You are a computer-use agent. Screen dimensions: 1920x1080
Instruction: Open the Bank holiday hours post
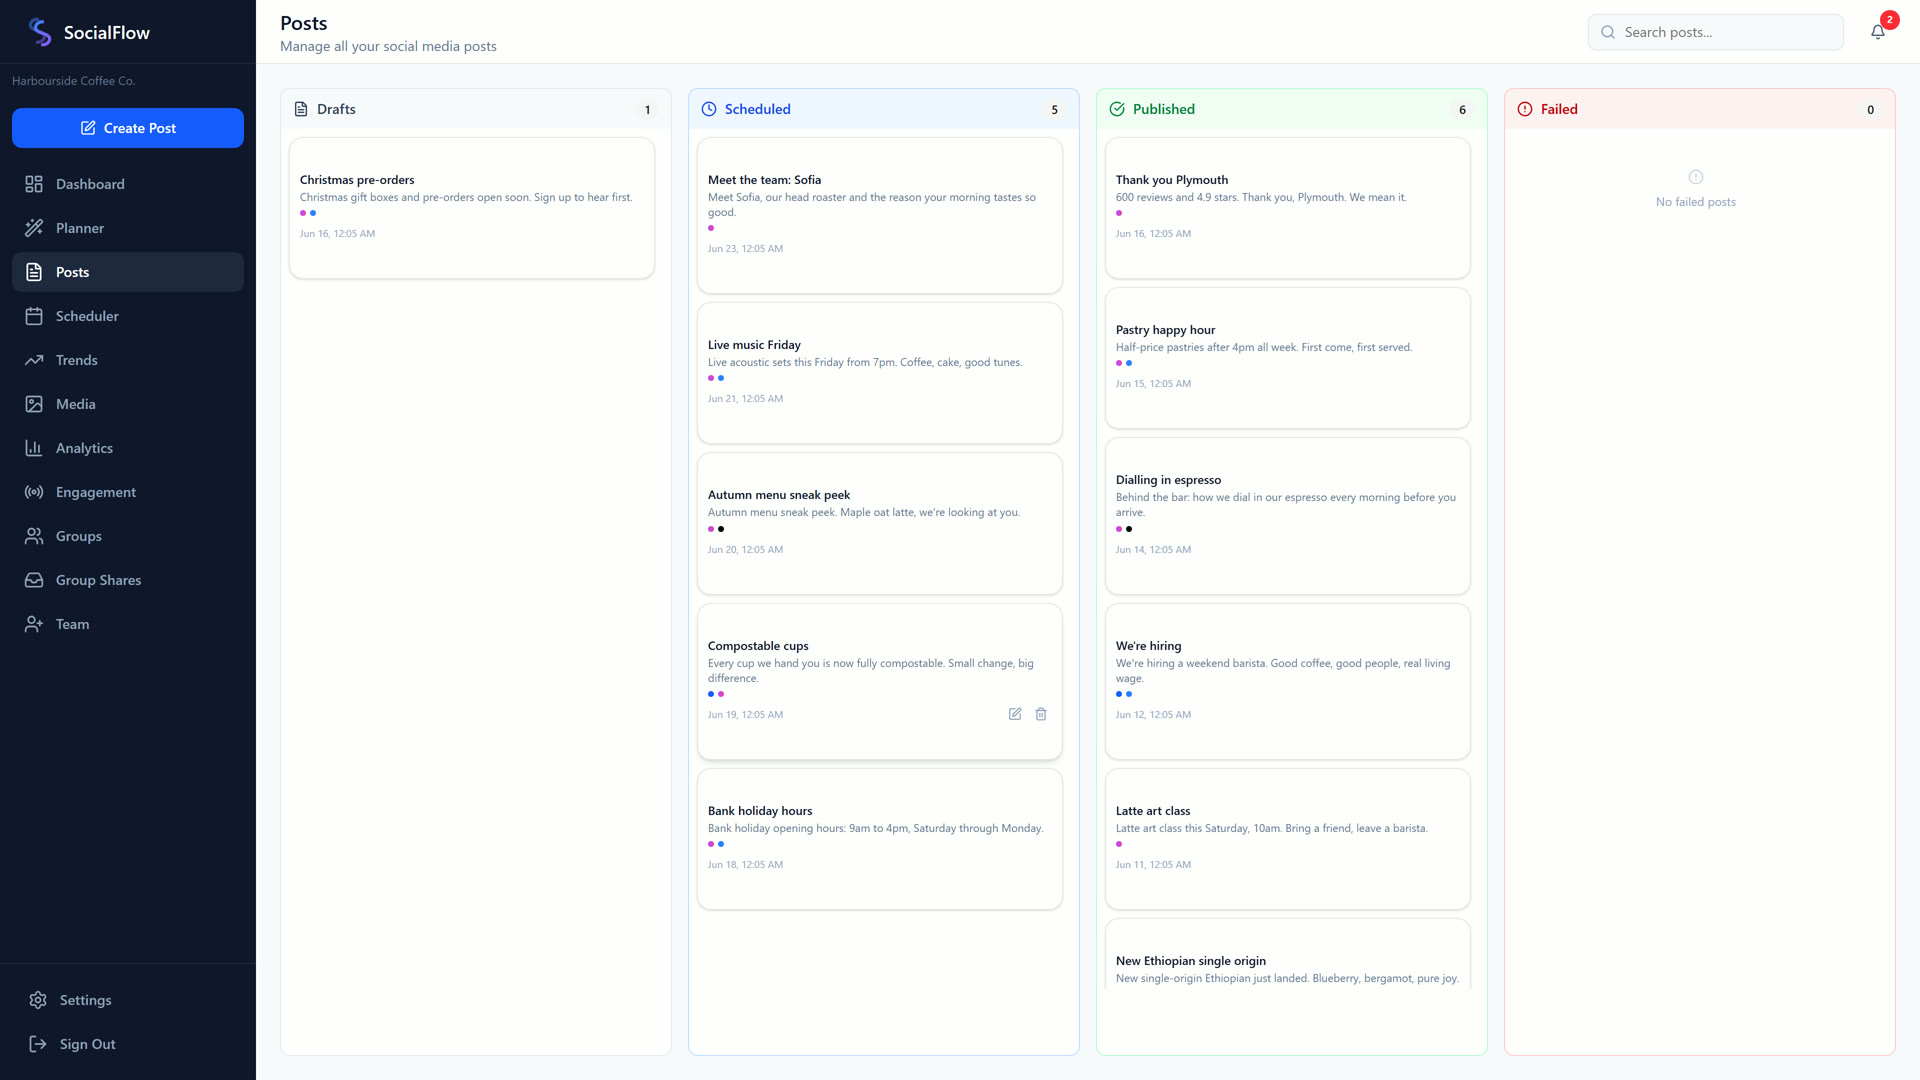click(880, 839)
